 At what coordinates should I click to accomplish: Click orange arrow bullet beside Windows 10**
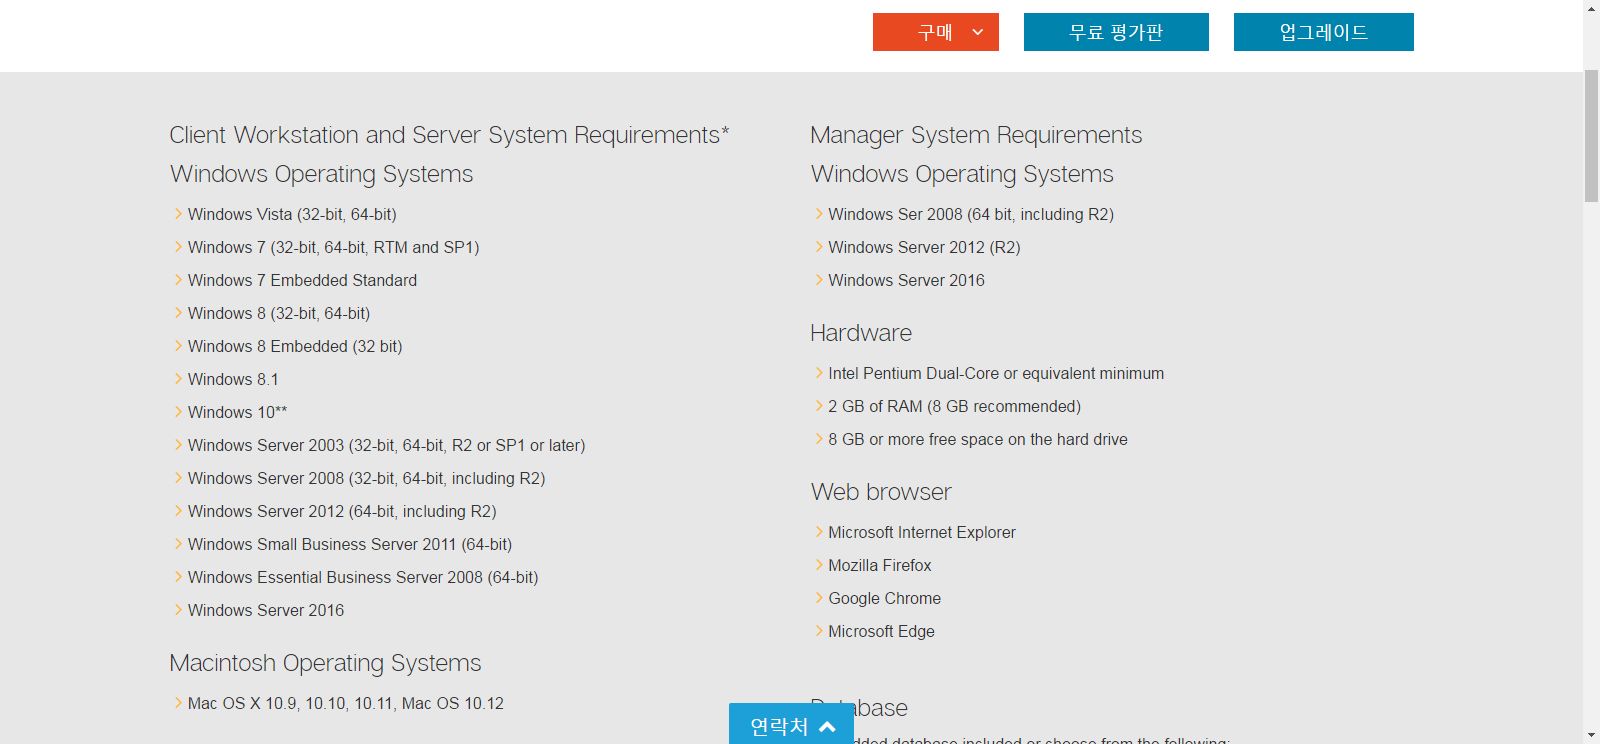pos(178,411)
